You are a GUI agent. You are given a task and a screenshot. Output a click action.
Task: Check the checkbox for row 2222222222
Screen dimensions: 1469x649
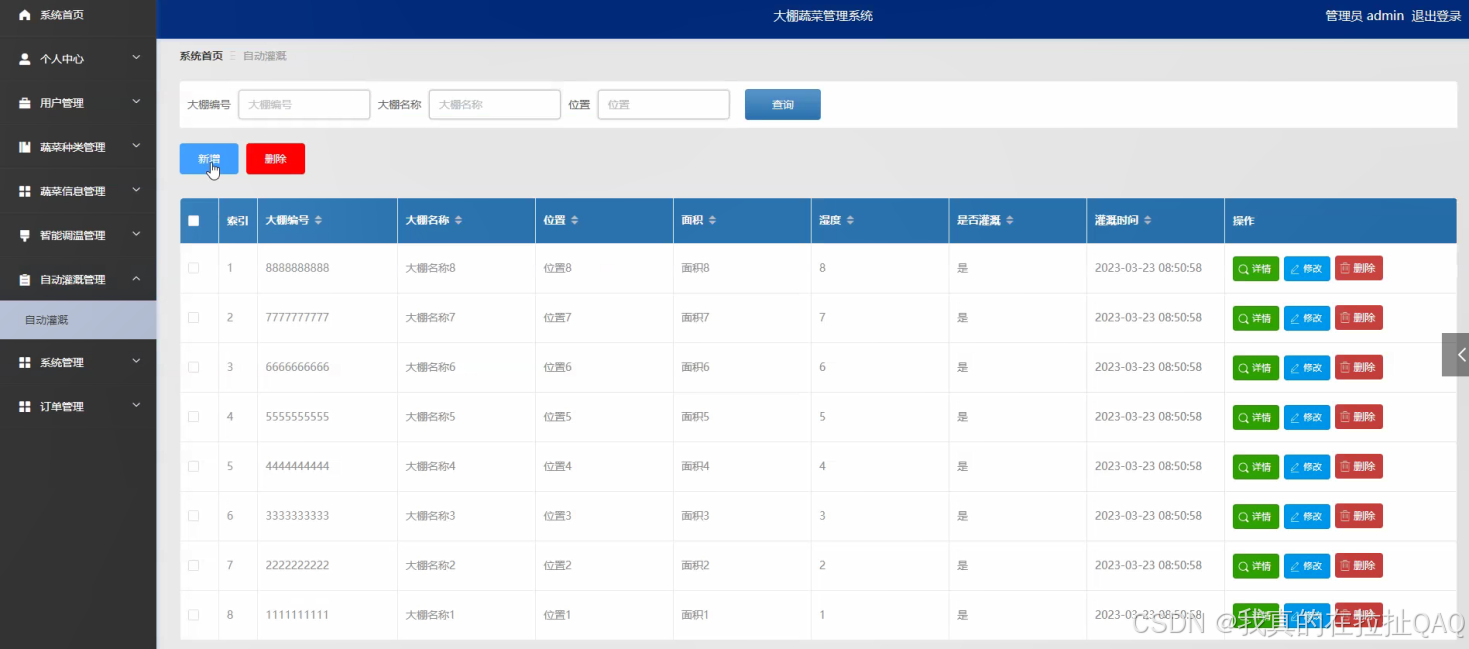[x=194, y=565]
